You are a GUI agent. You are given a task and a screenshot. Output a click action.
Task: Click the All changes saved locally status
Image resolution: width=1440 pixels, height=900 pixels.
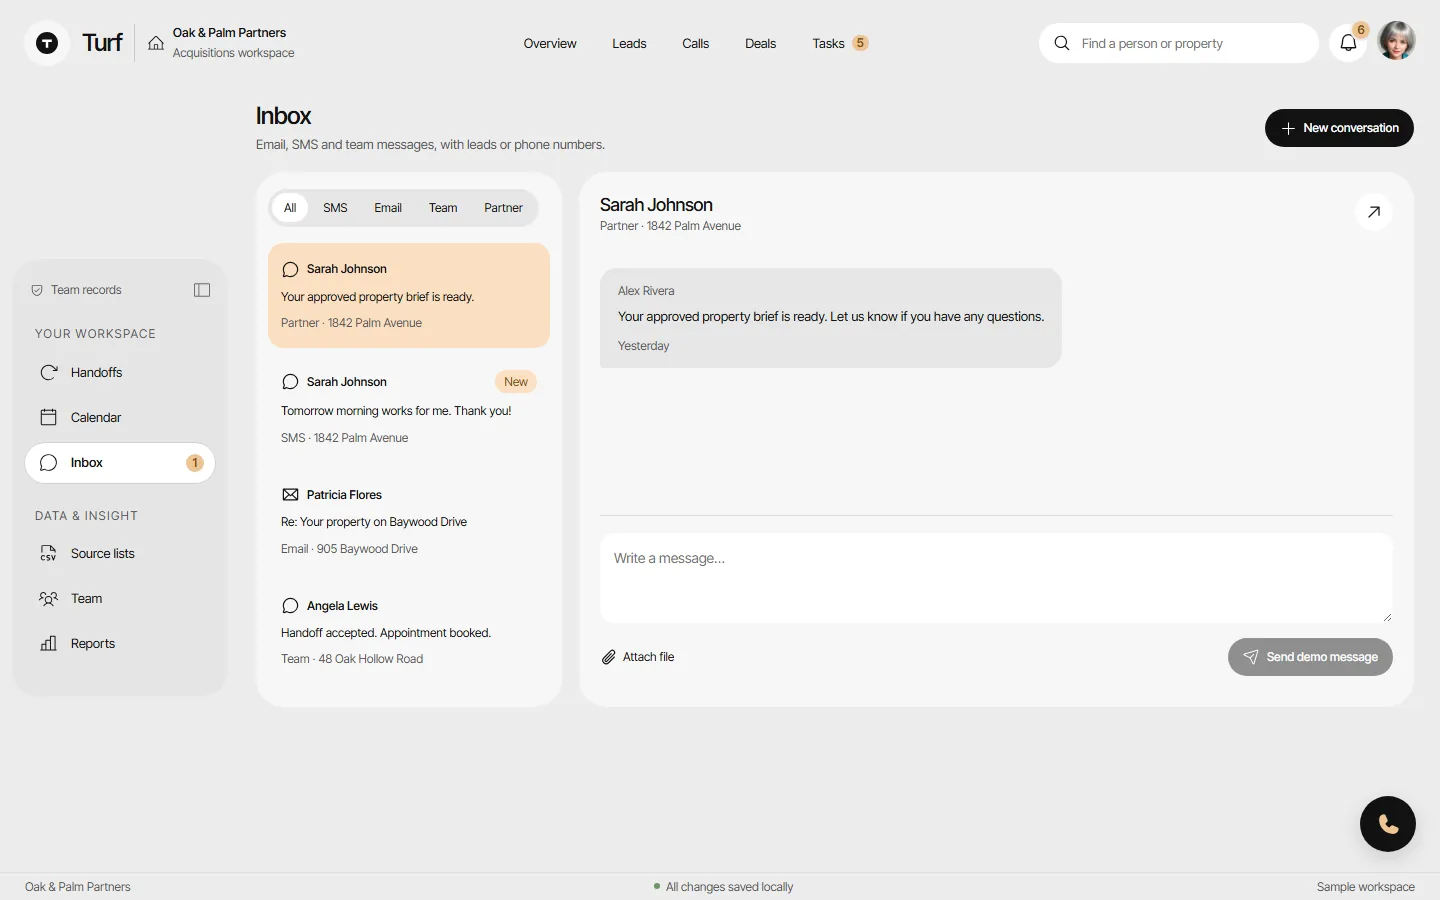click(x=723, y=887)
